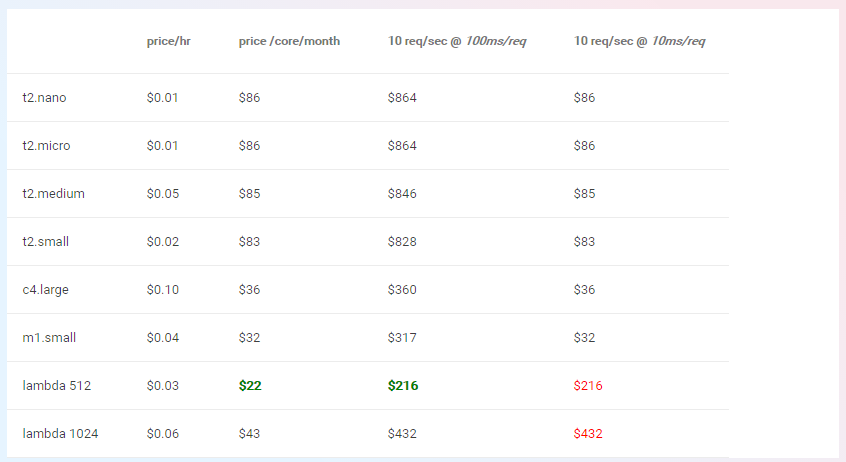Click the green $216 lambda 512 value
This screenshot has width=846, height=462.
[403, 386]
